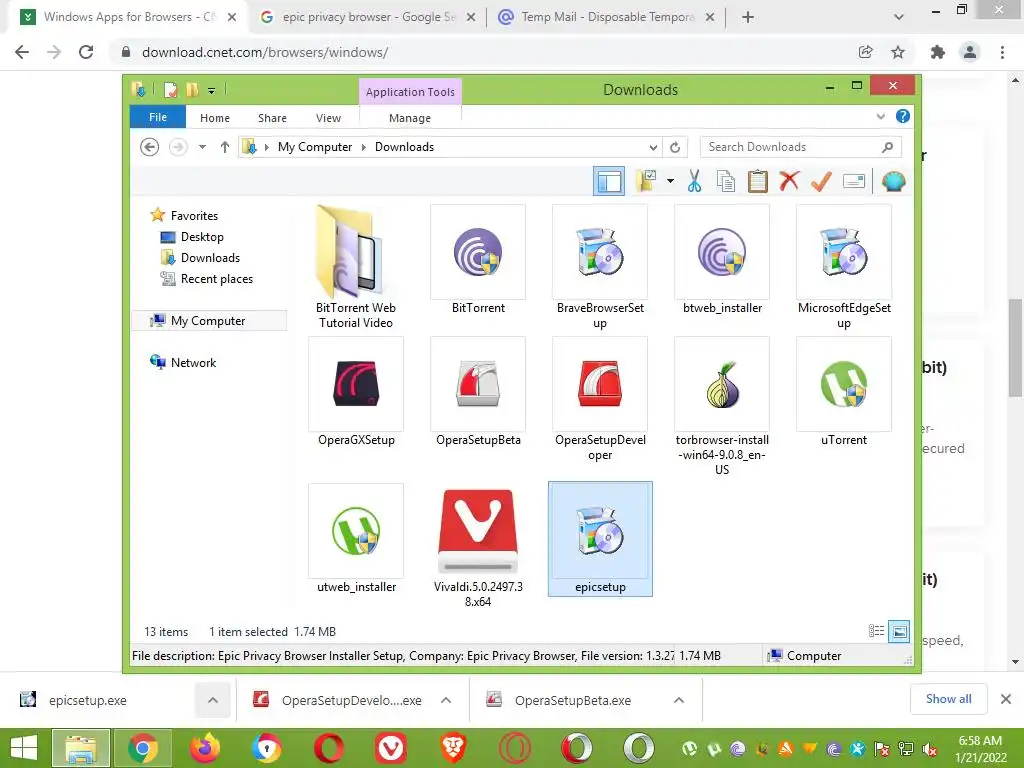The height and width of the screenshot is (768, 1024).
Task: Select the utweb_installer file
Action: (356, 539)
